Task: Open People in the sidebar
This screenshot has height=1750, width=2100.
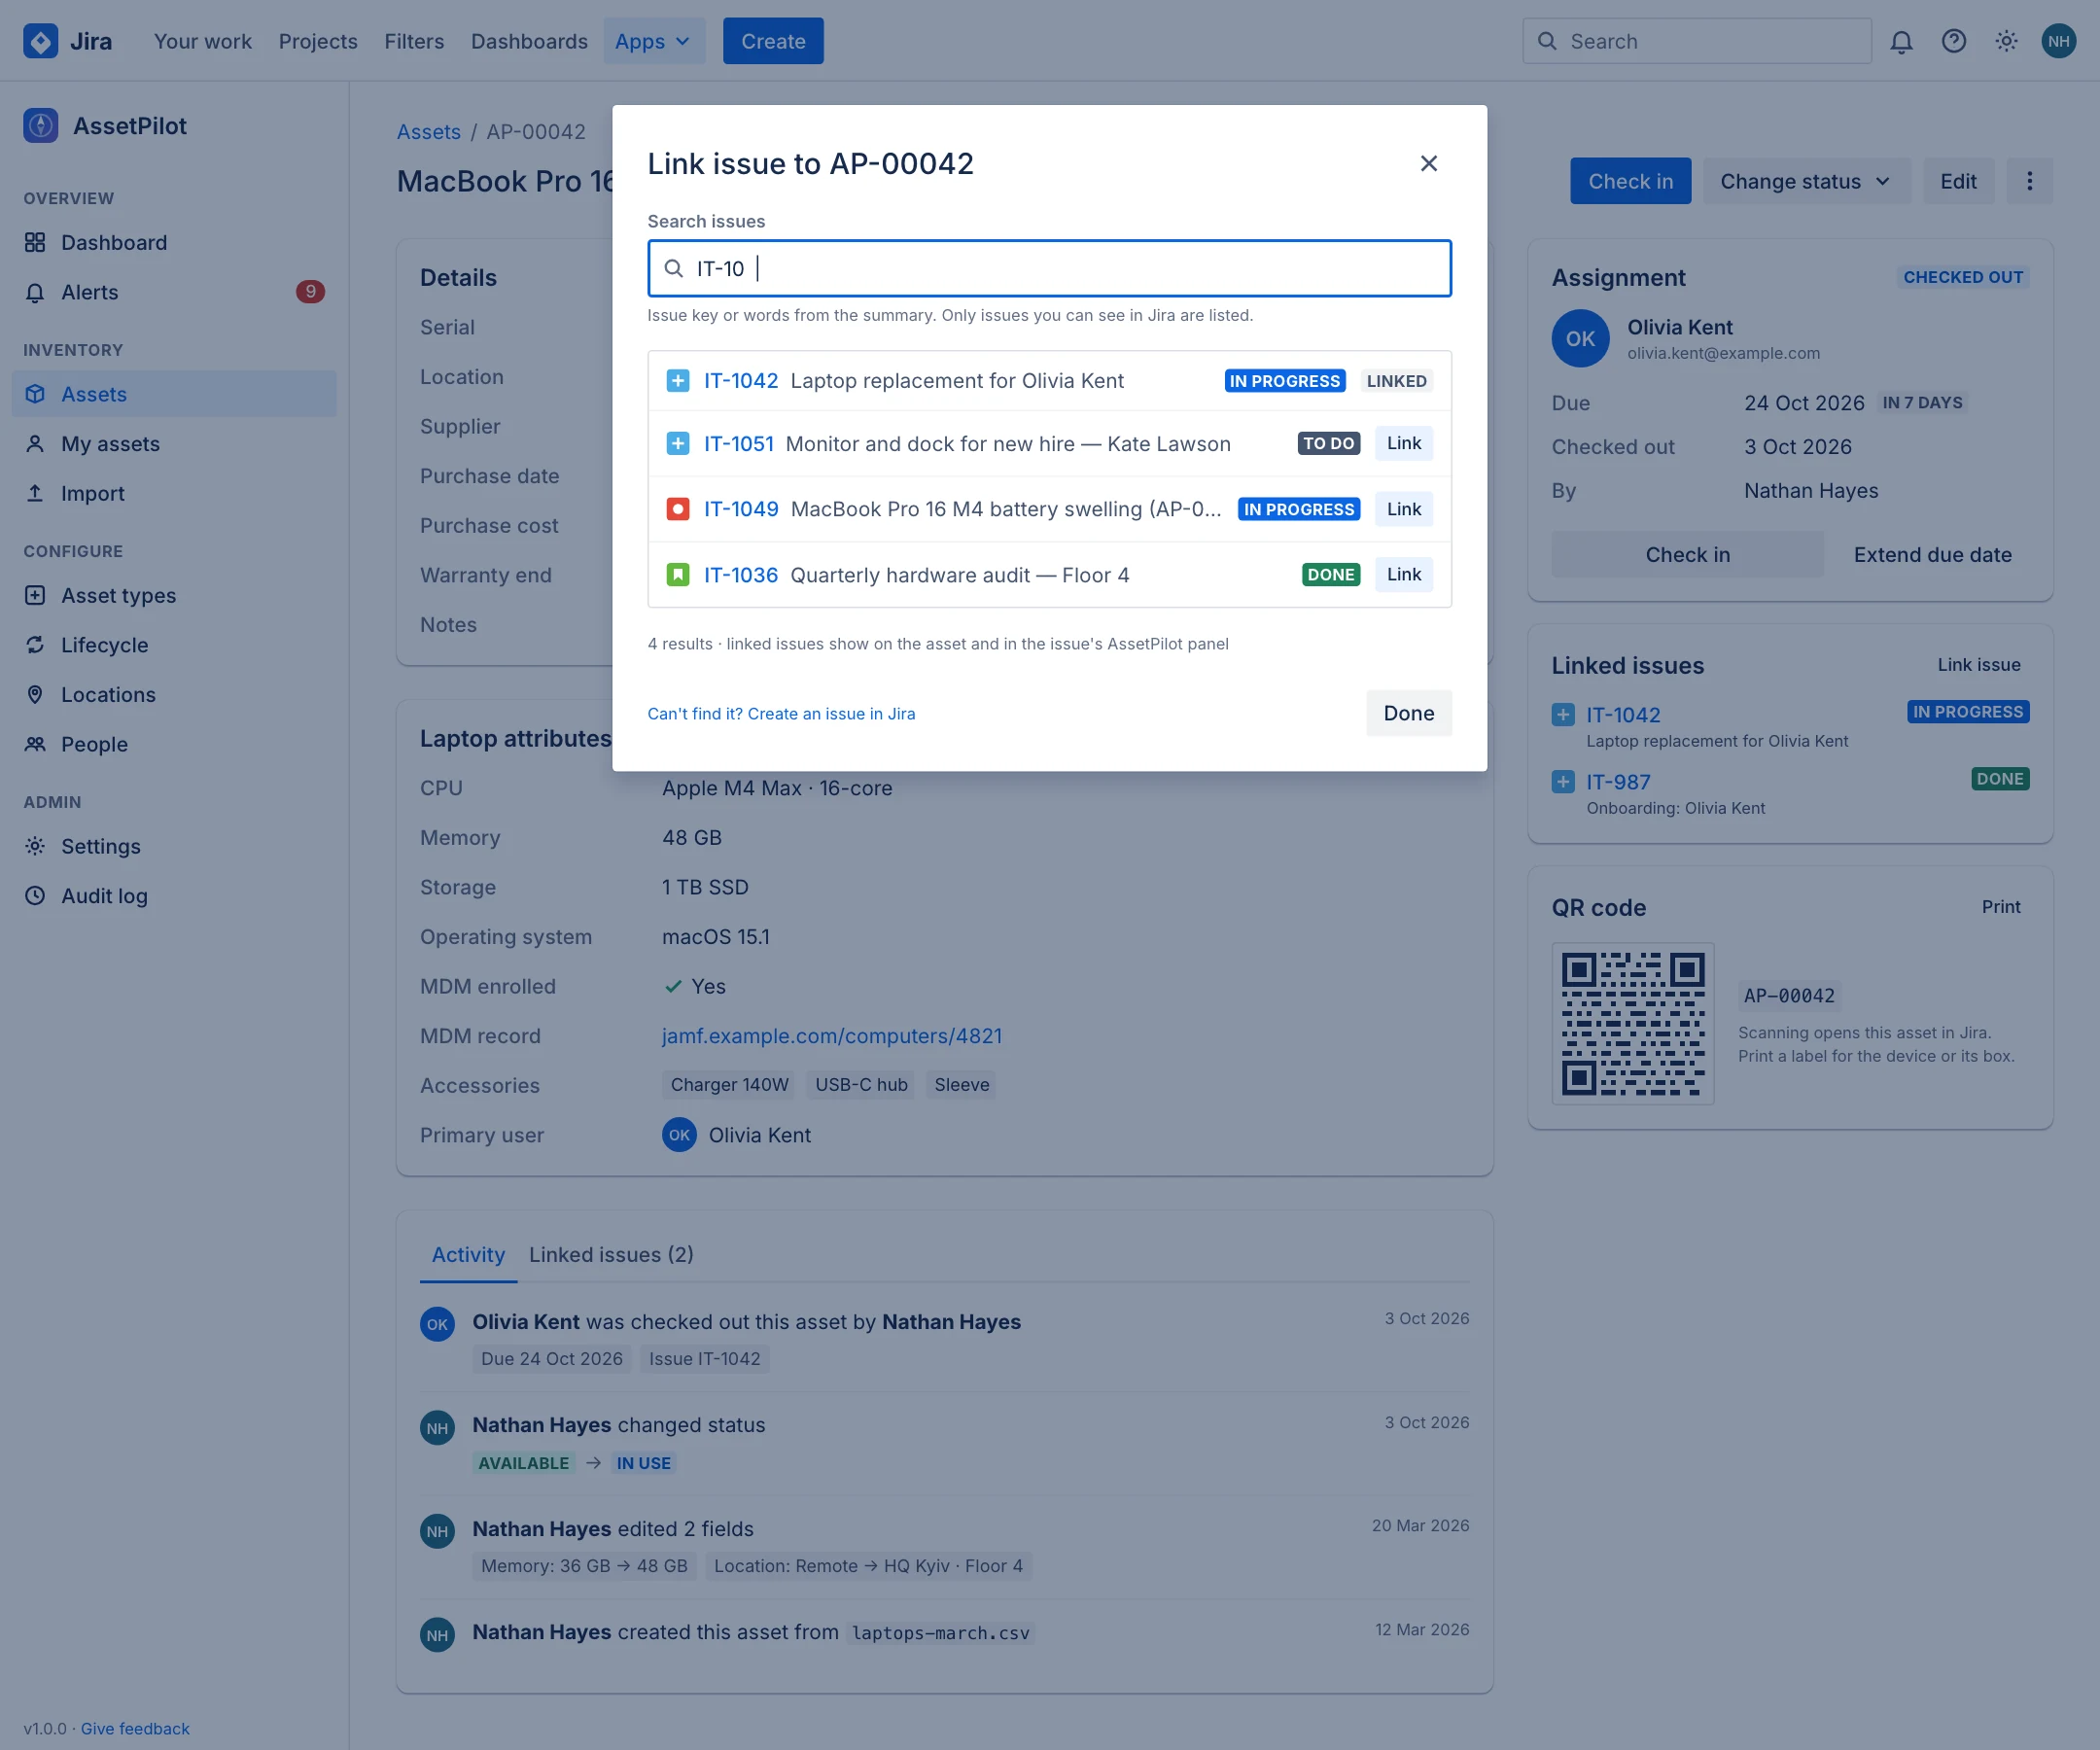Action: pos(174,744)
